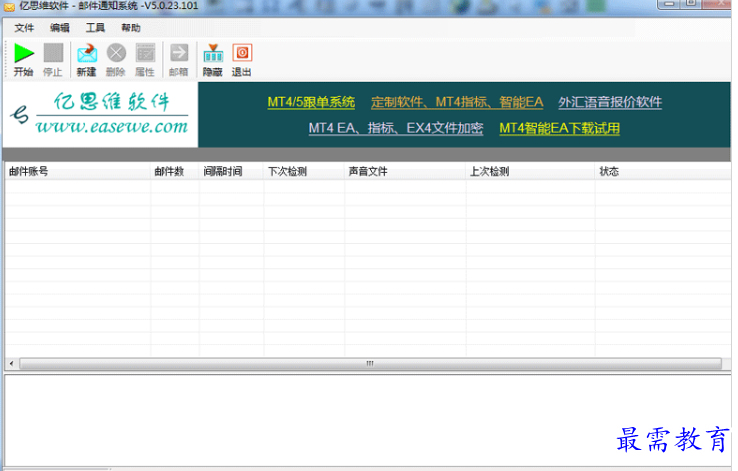Sort by 下次检测 column header
Image resolution: width=738 pixels, height=471 pixels.
pyautogui.click(x=305, y=171)
